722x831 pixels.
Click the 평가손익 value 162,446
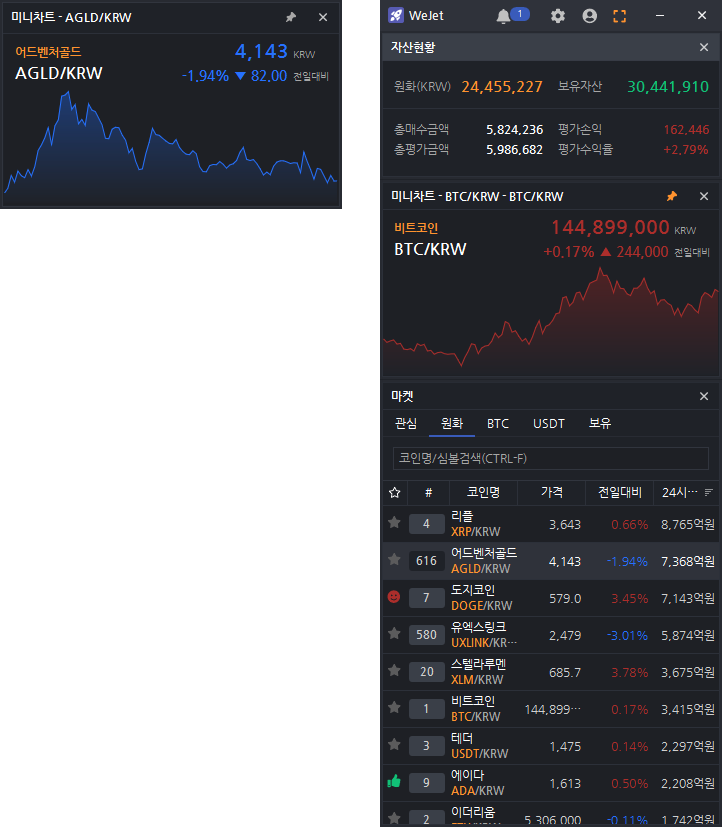(x=686, y=130)
